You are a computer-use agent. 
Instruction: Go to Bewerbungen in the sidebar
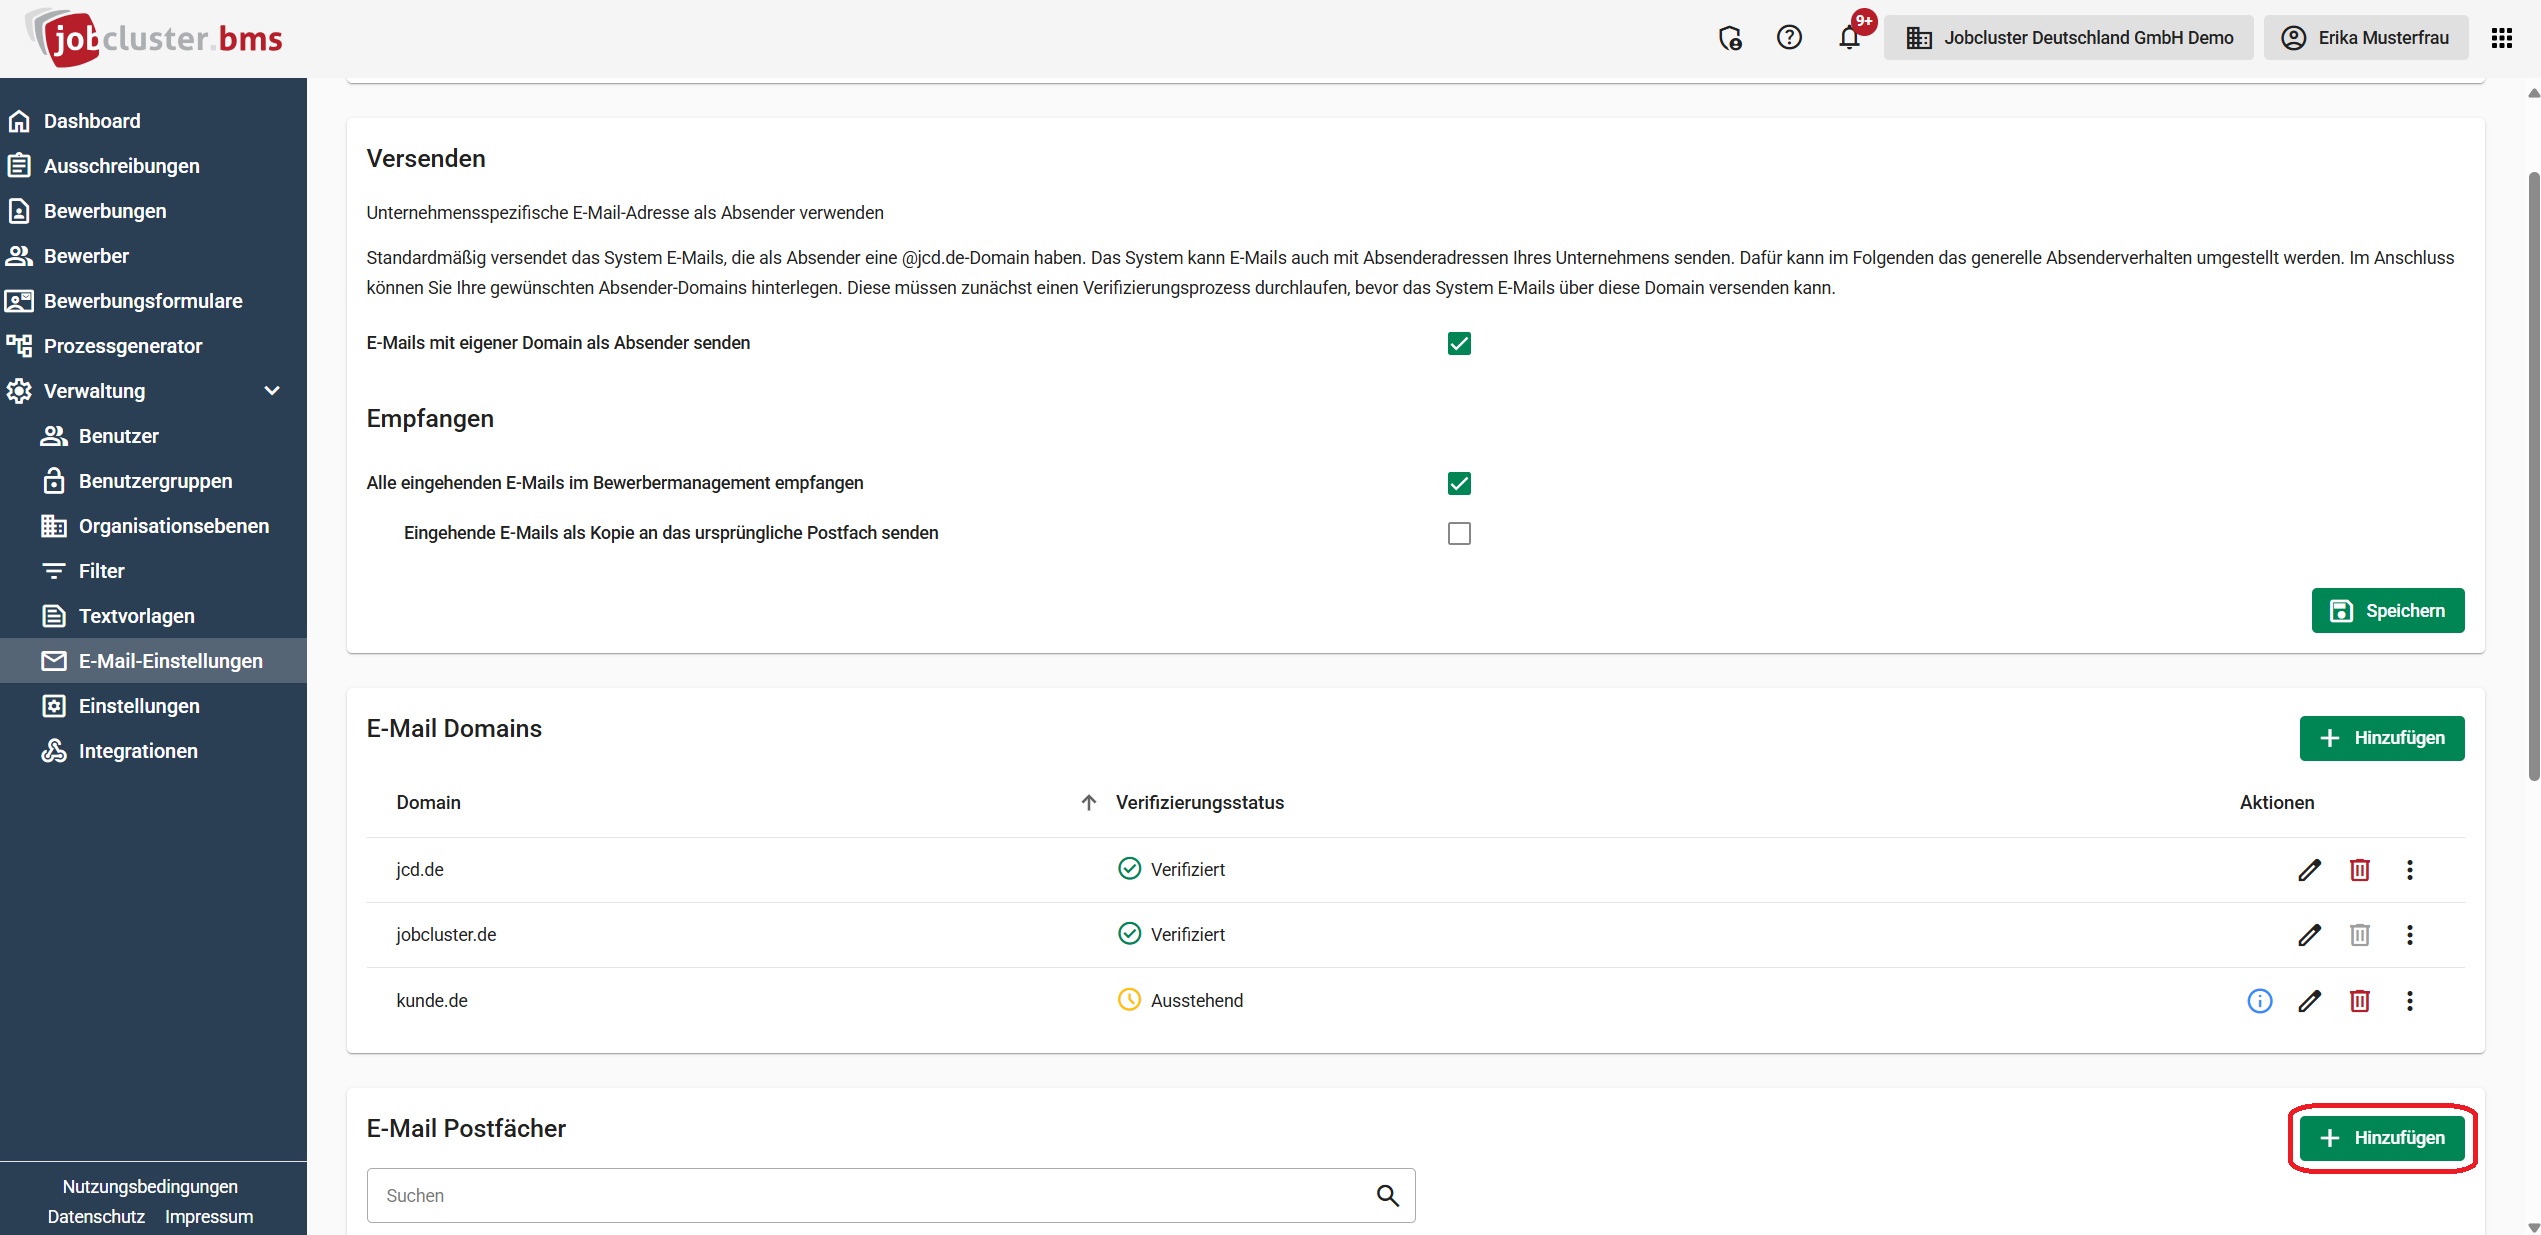pyautogui.click(x=105, y=211)
